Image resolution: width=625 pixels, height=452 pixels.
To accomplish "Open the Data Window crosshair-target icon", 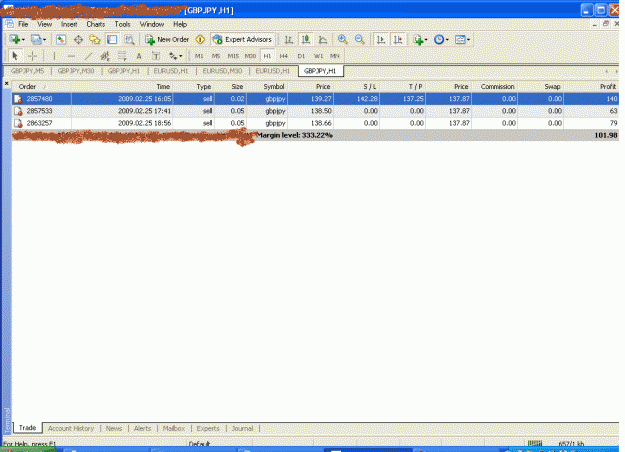I will pyautogui.click(x=78, y=39).
